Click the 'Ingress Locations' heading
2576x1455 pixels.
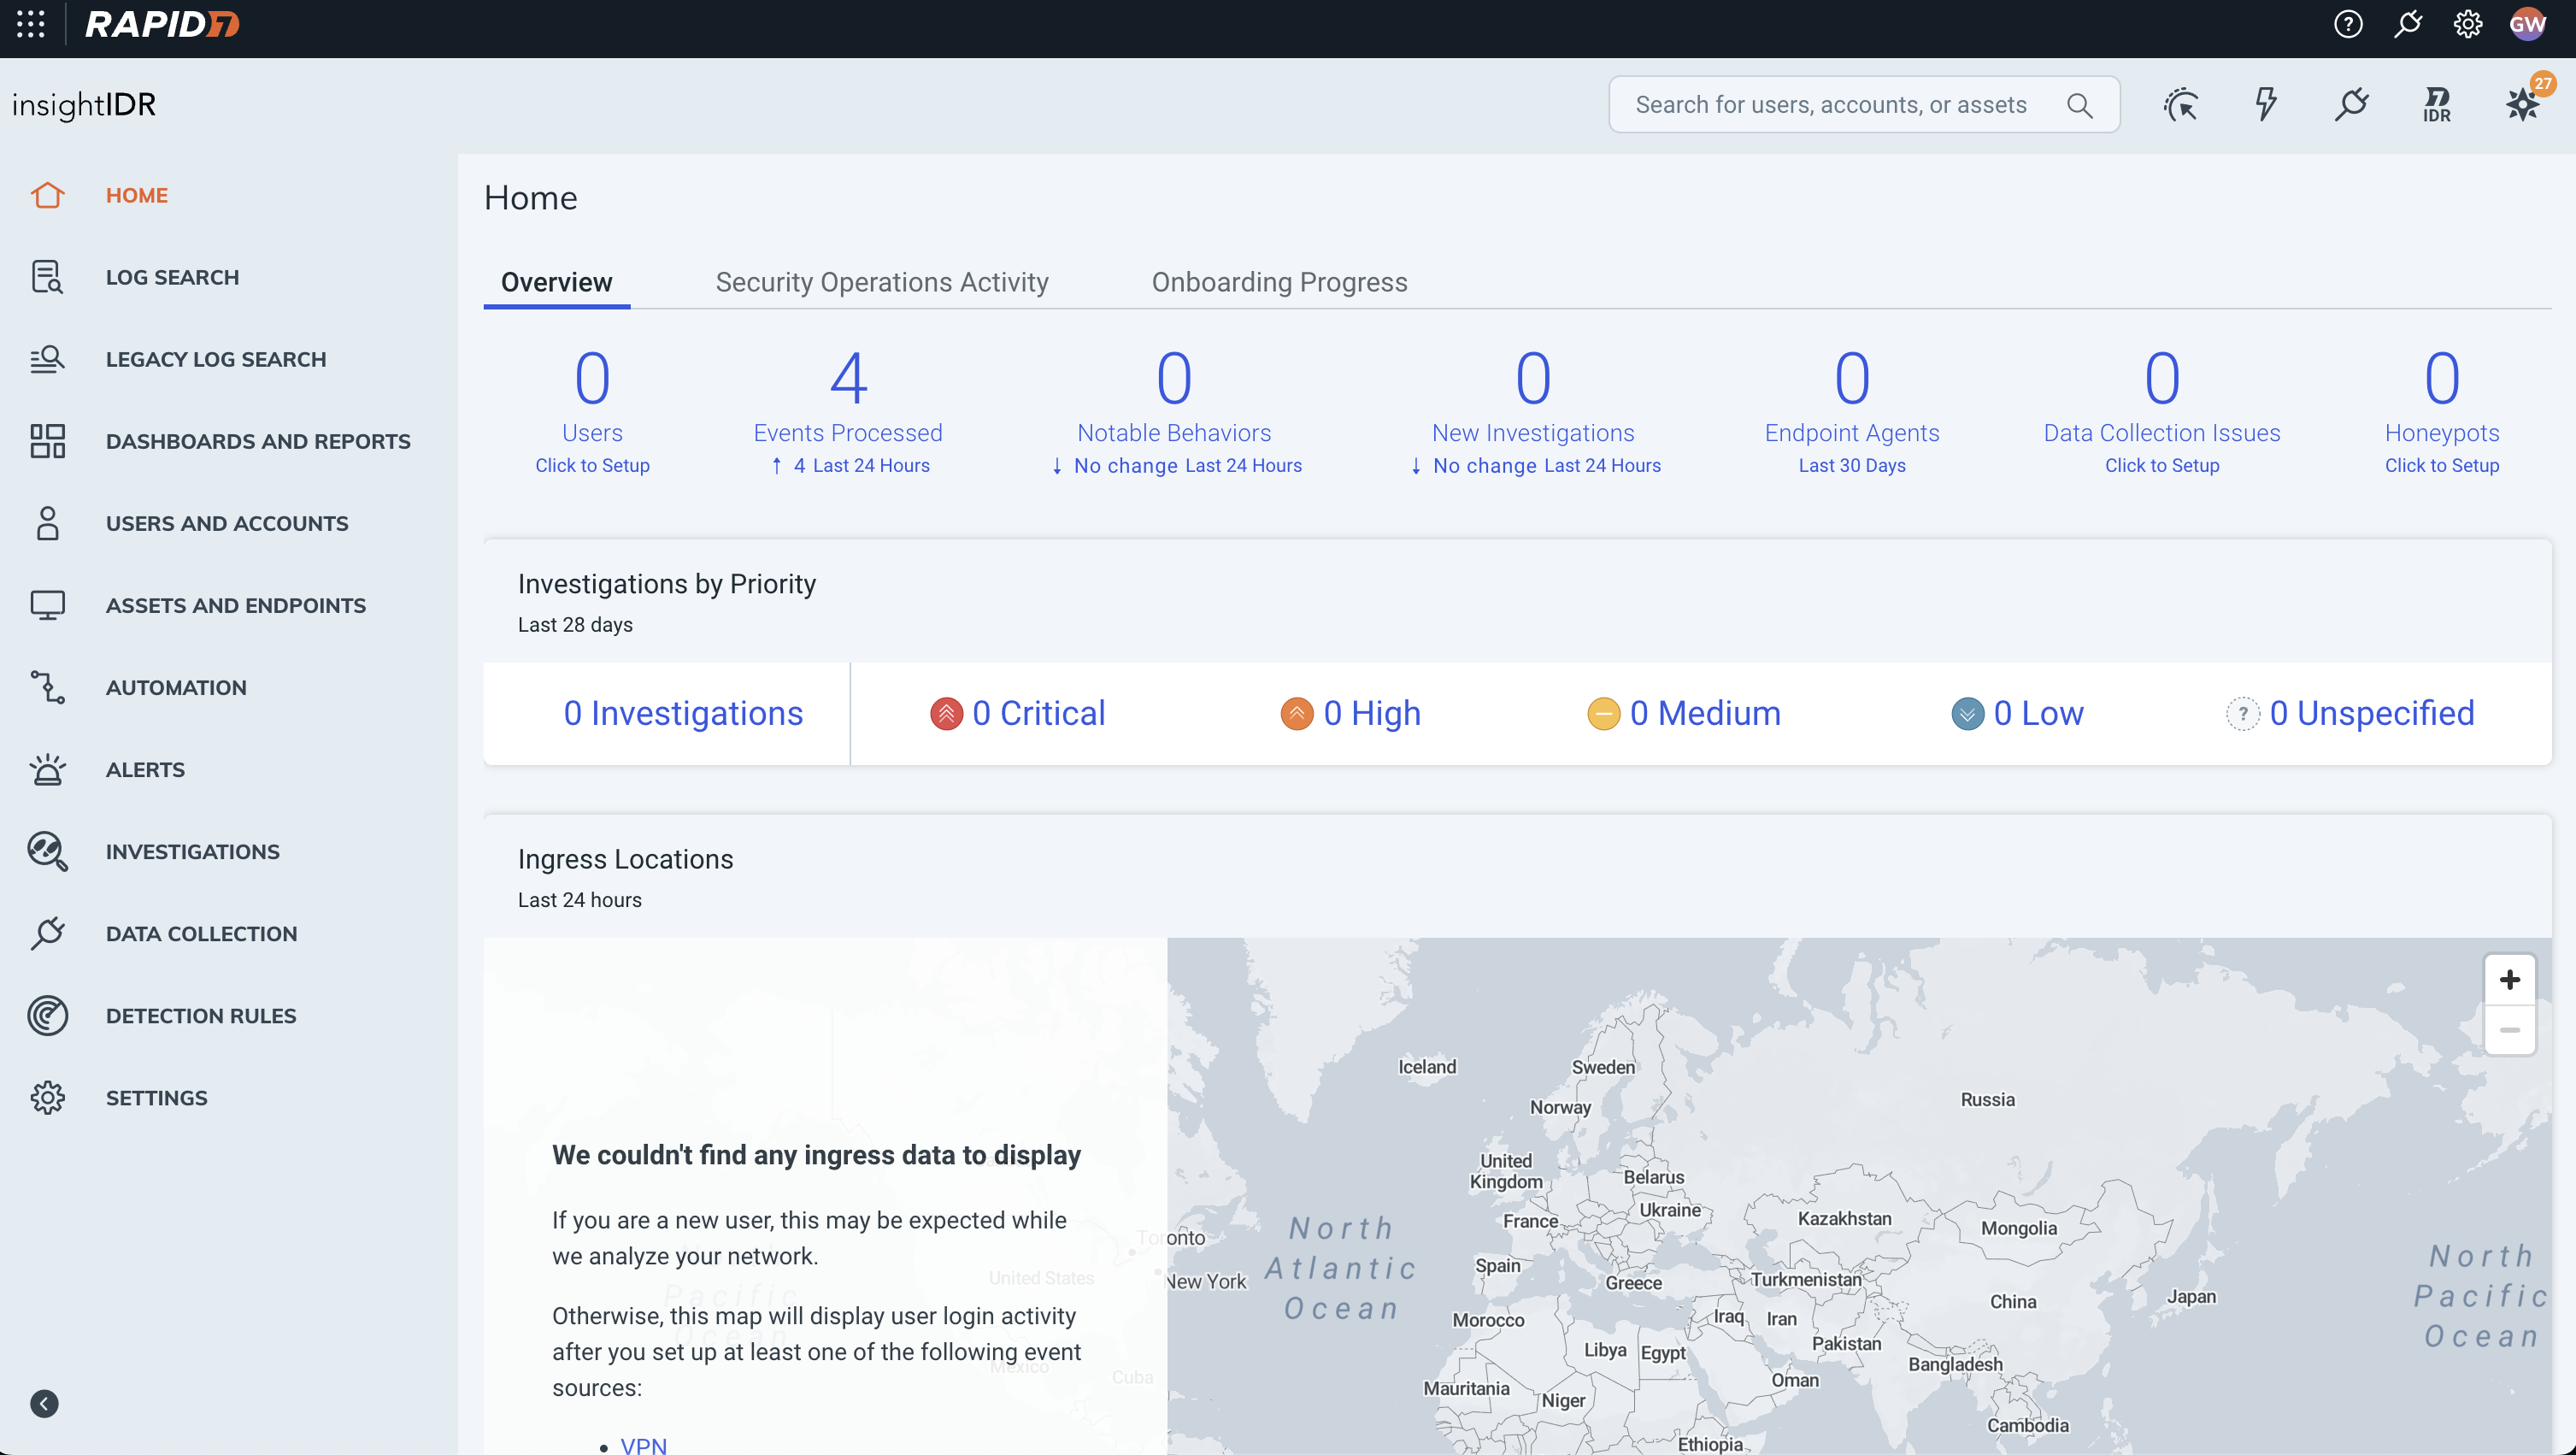click(x=625, y=859)
